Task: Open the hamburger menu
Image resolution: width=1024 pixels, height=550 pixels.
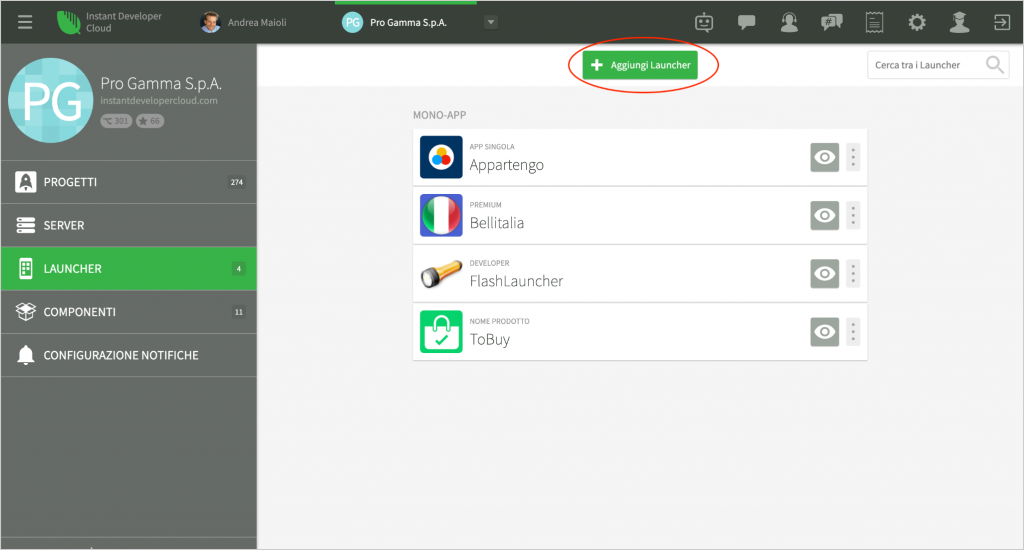Action: click(25, 22)
